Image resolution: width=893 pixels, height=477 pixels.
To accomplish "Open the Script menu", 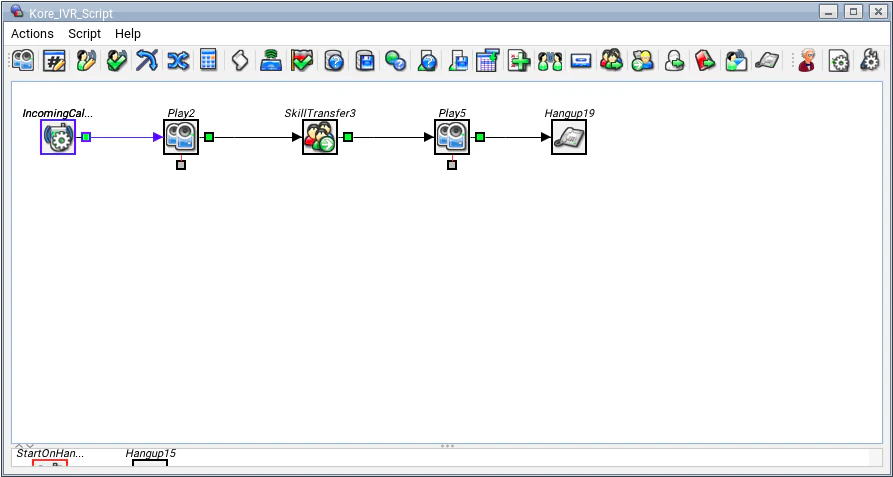I will point(84,34).
